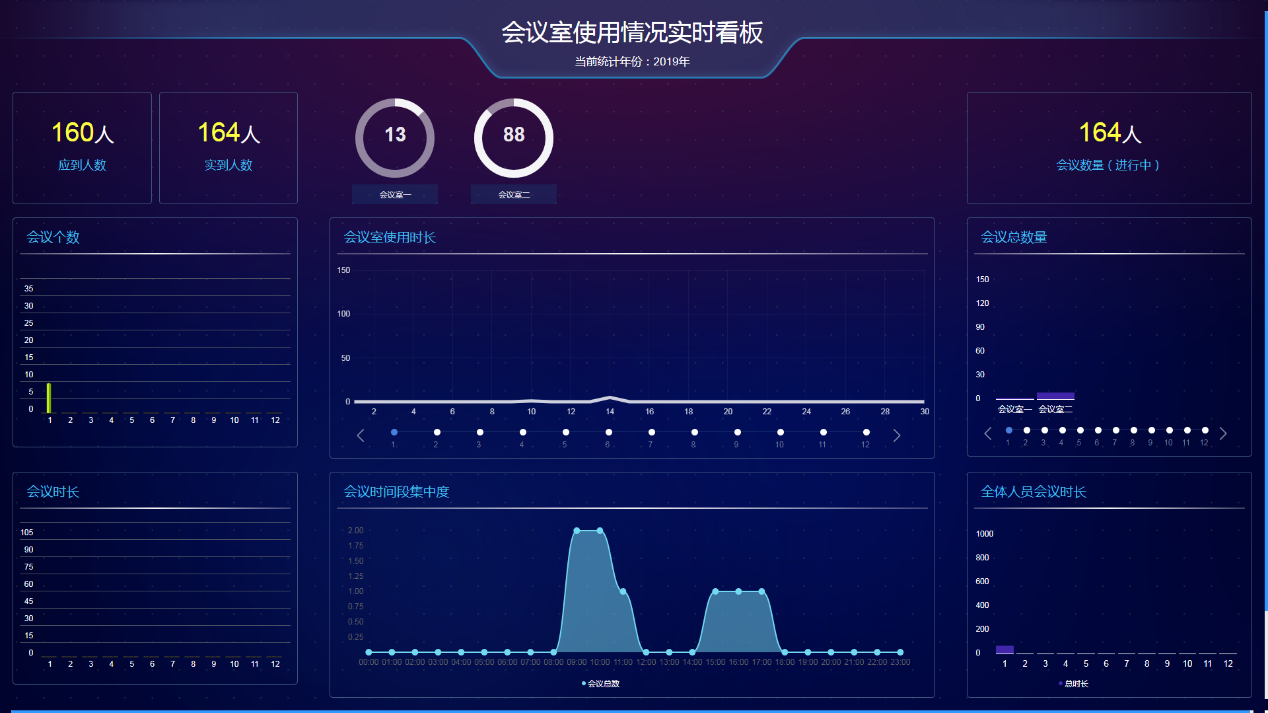Select month 9 dot on 会议室使用时长 timeline
The image size is (1268, 713).
737,432
